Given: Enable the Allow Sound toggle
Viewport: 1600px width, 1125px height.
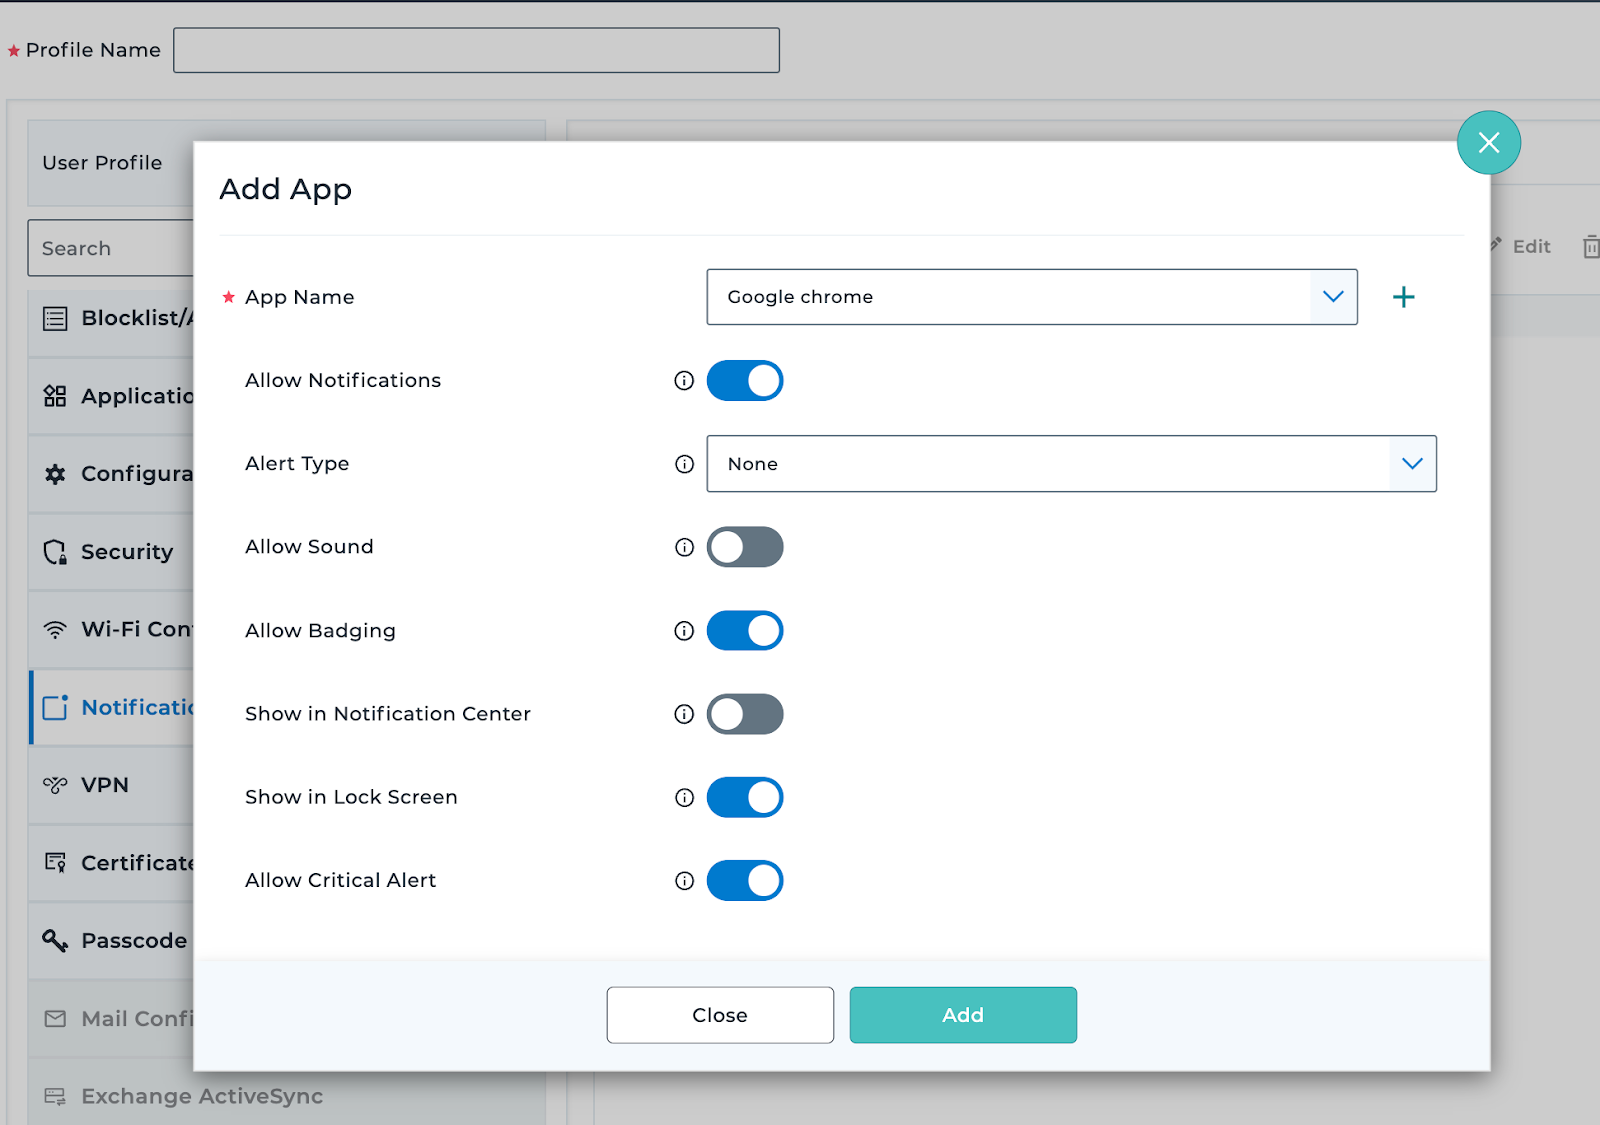Looking at the screenshot, I should [x=745, y=547].
